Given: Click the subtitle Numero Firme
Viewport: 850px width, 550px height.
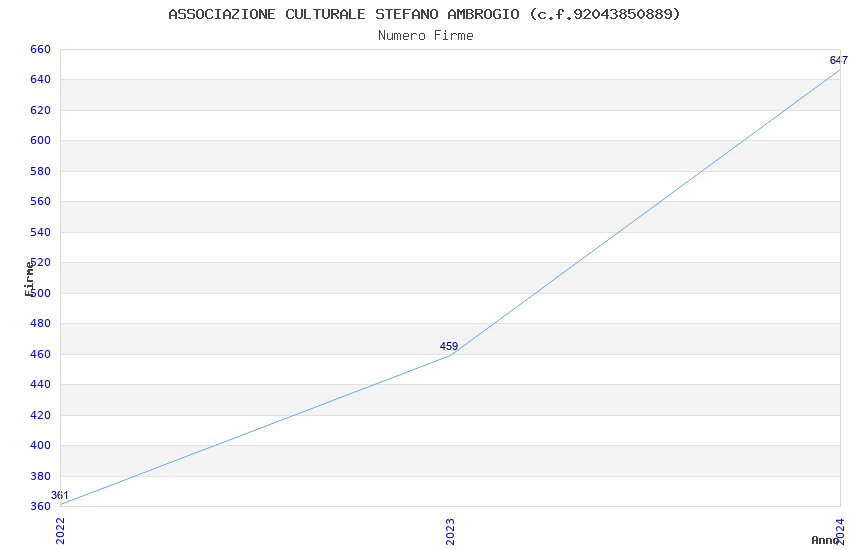Looking at the screenshot, I should pos(426,35).
